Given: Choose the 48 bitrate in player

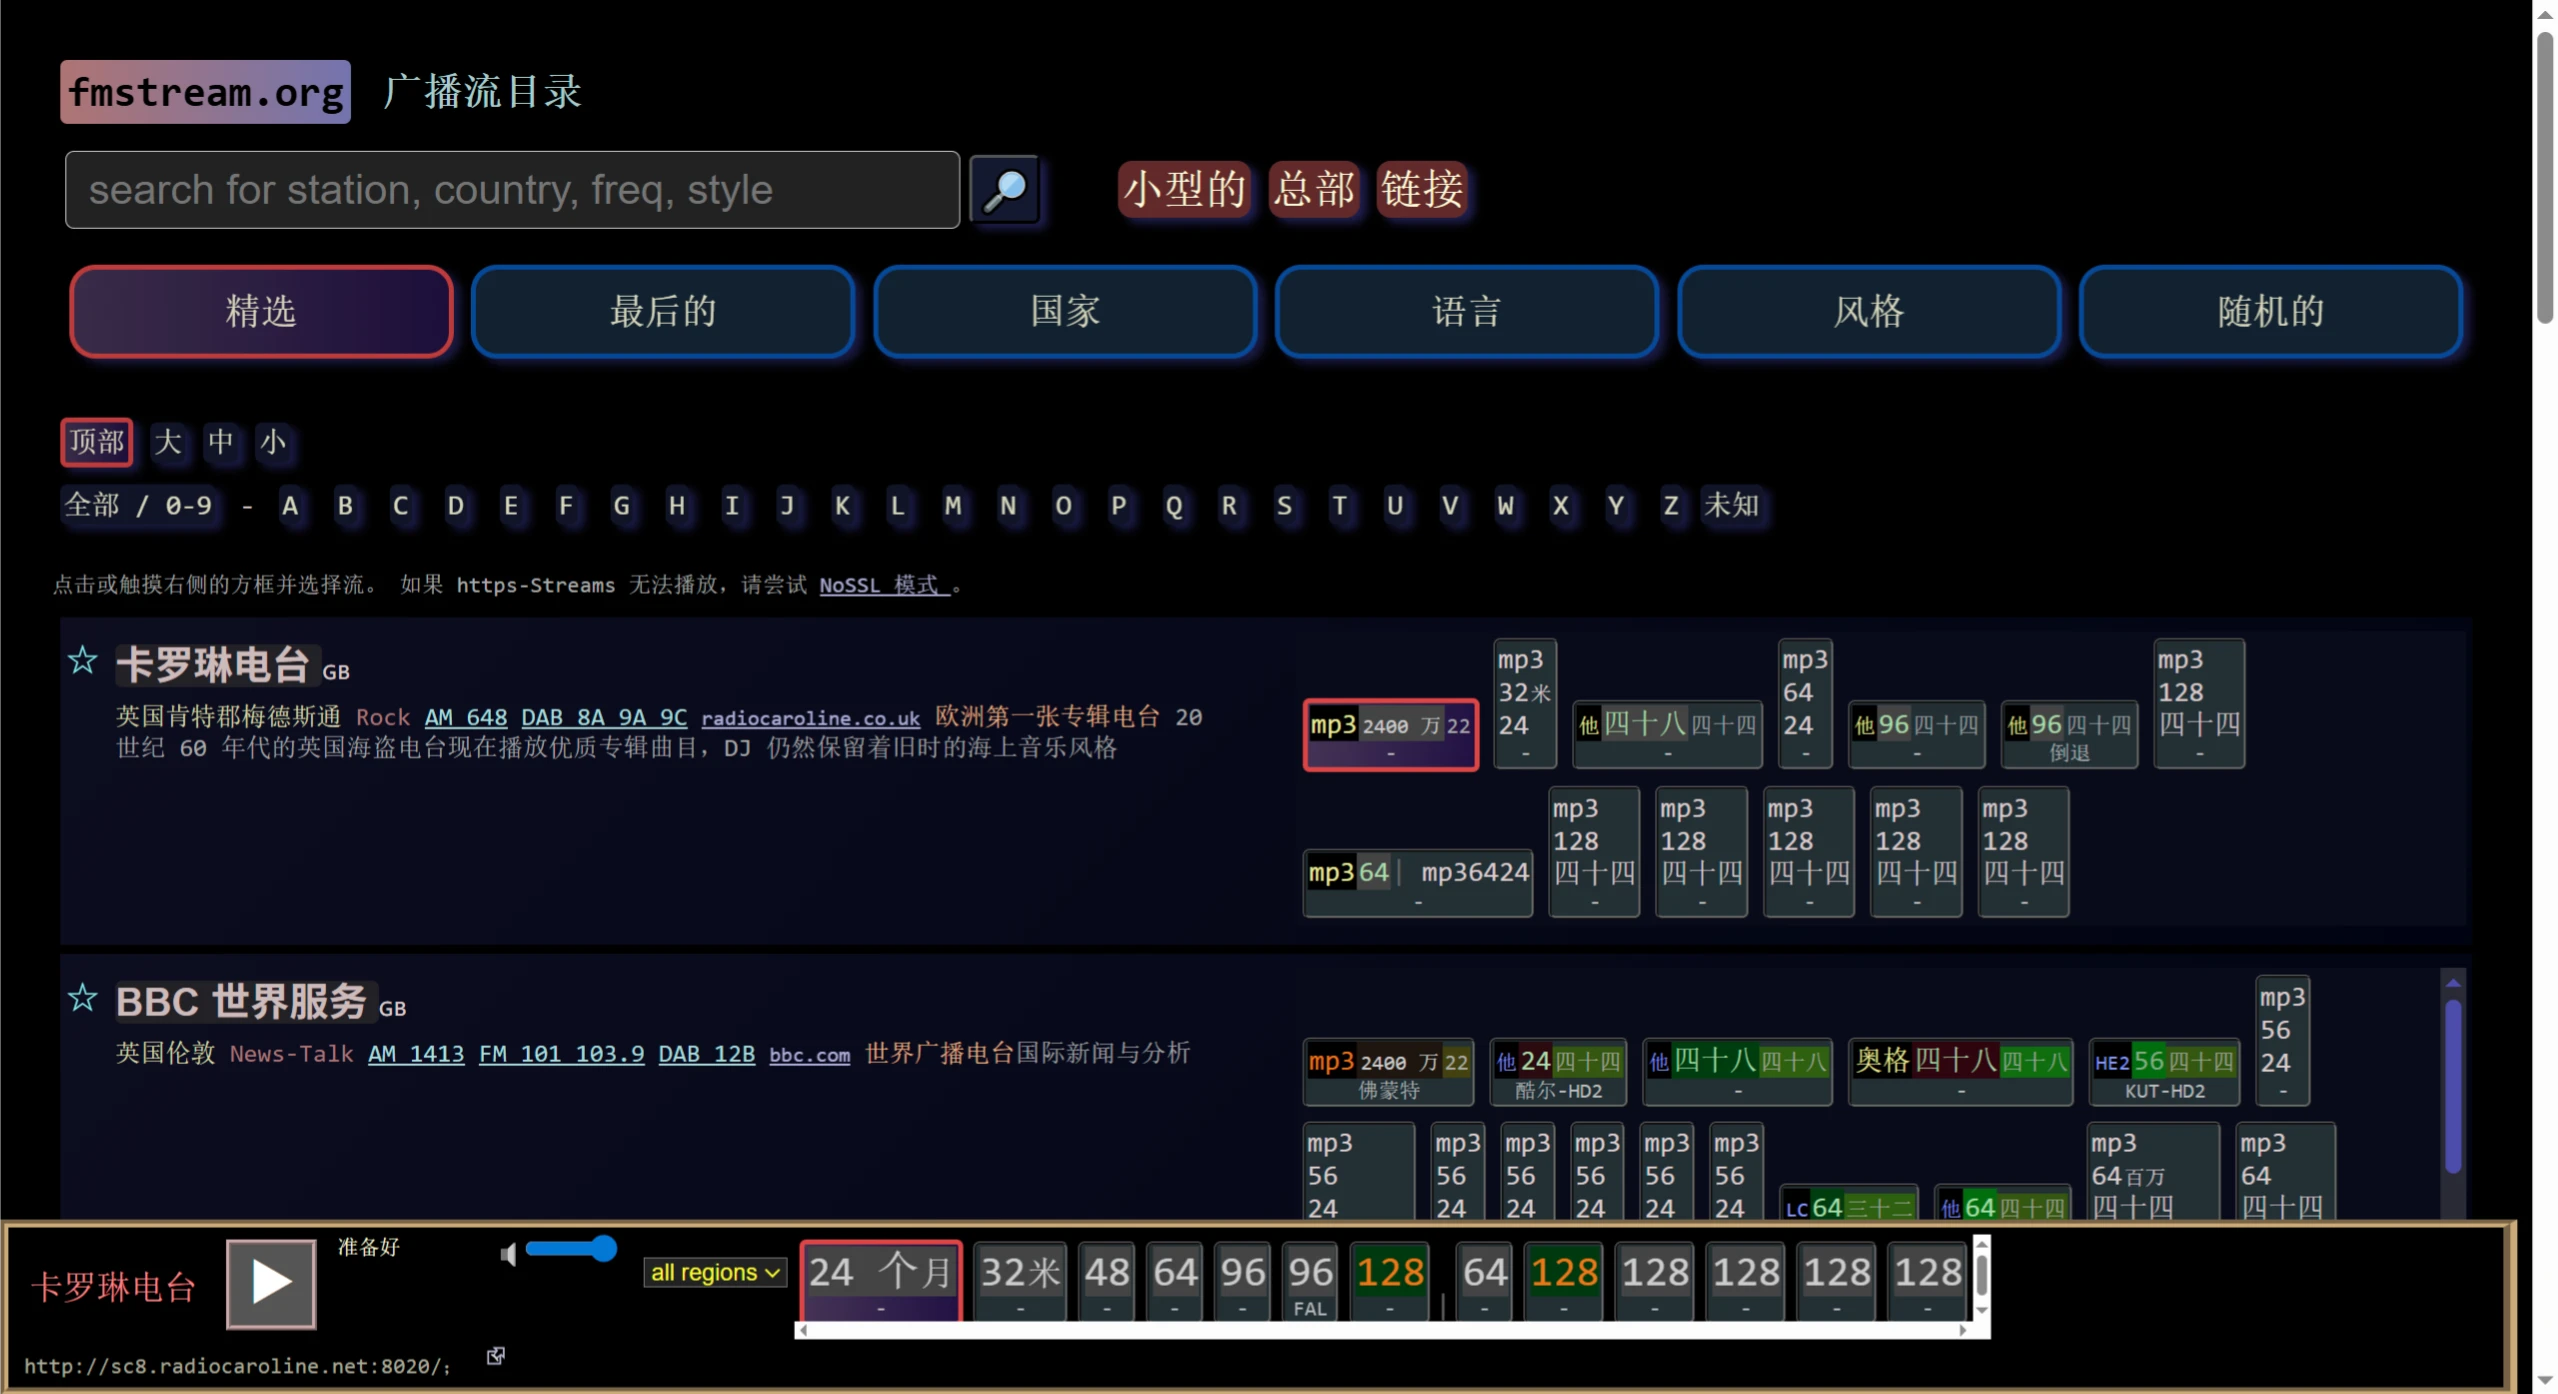Looking at the screenshot, I should click(1107, 1282).
